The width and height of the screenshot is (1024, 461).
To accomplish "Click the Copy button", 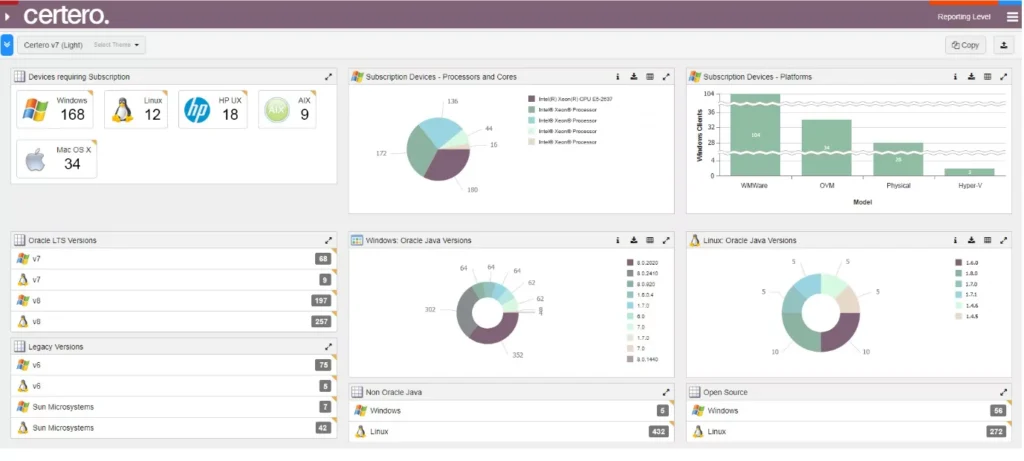I will pyautogui.click(x=965, y=45).
